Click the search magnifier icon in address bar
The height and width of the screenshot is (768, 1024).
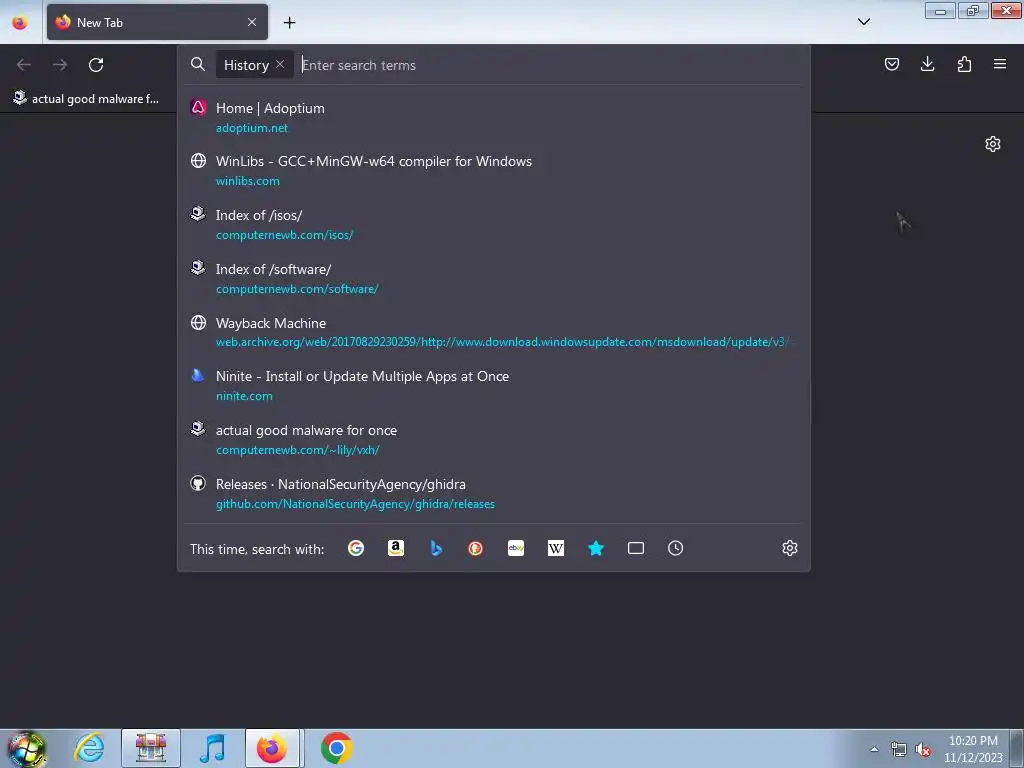(x=198, y=64)
